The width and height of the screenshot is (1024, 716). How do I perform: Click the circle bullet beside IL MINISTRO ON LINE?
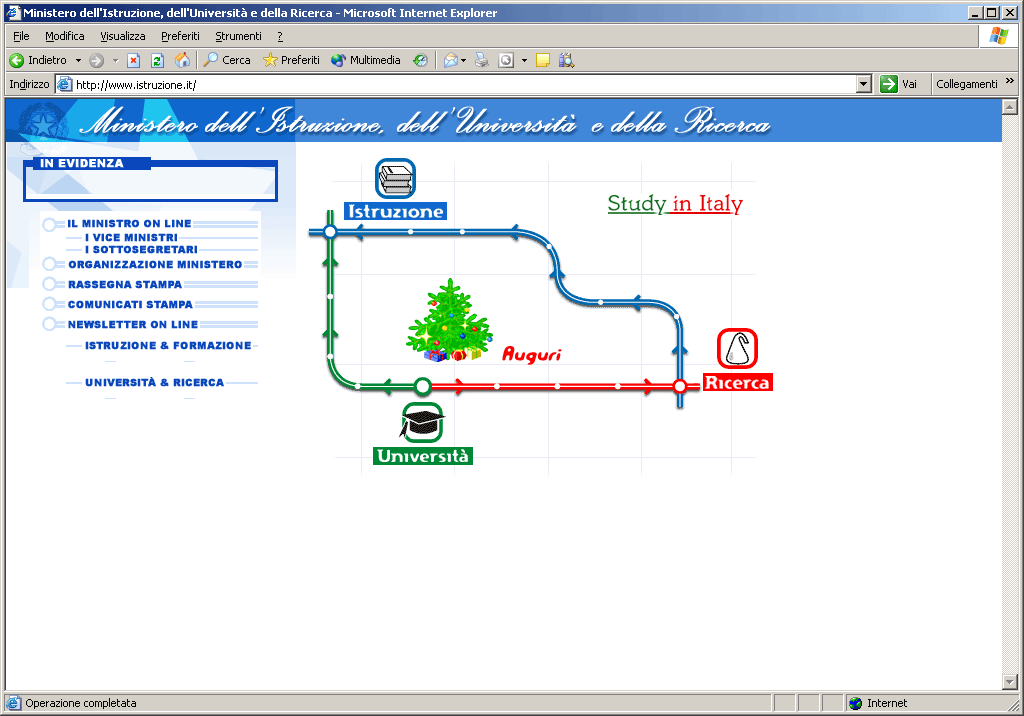pyautogui.click(x=50, y=225)
